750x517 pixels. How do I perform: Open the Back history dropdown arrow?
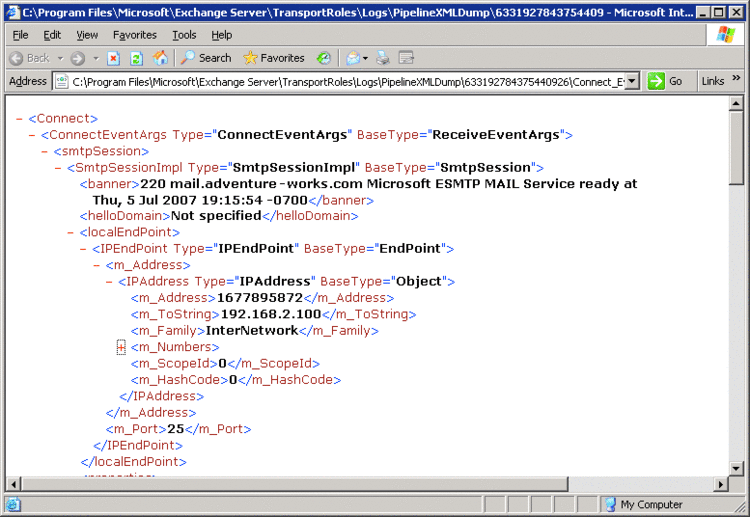coord(60,58)
